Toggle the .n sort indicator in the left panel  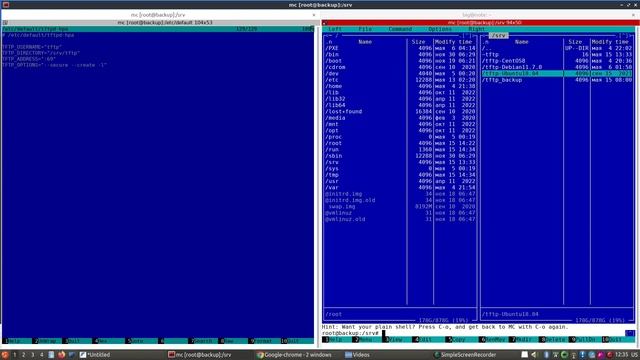click(329, 42)
